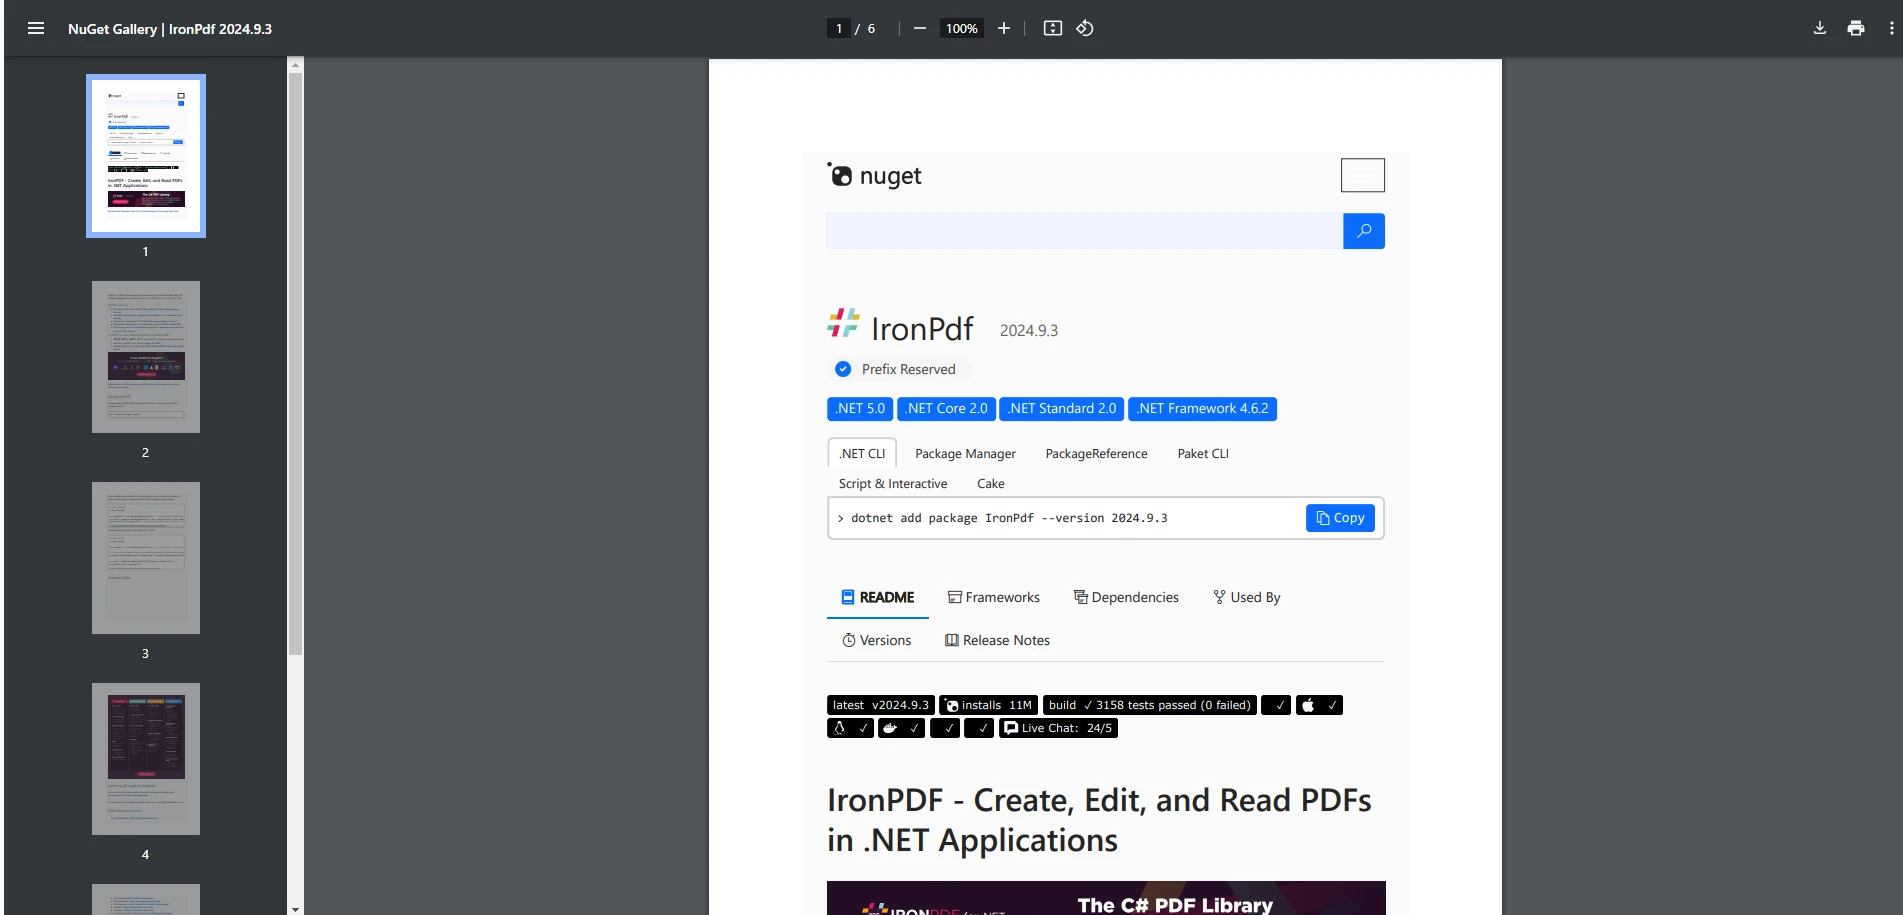Click the installs 11M badge

point(988,705)
